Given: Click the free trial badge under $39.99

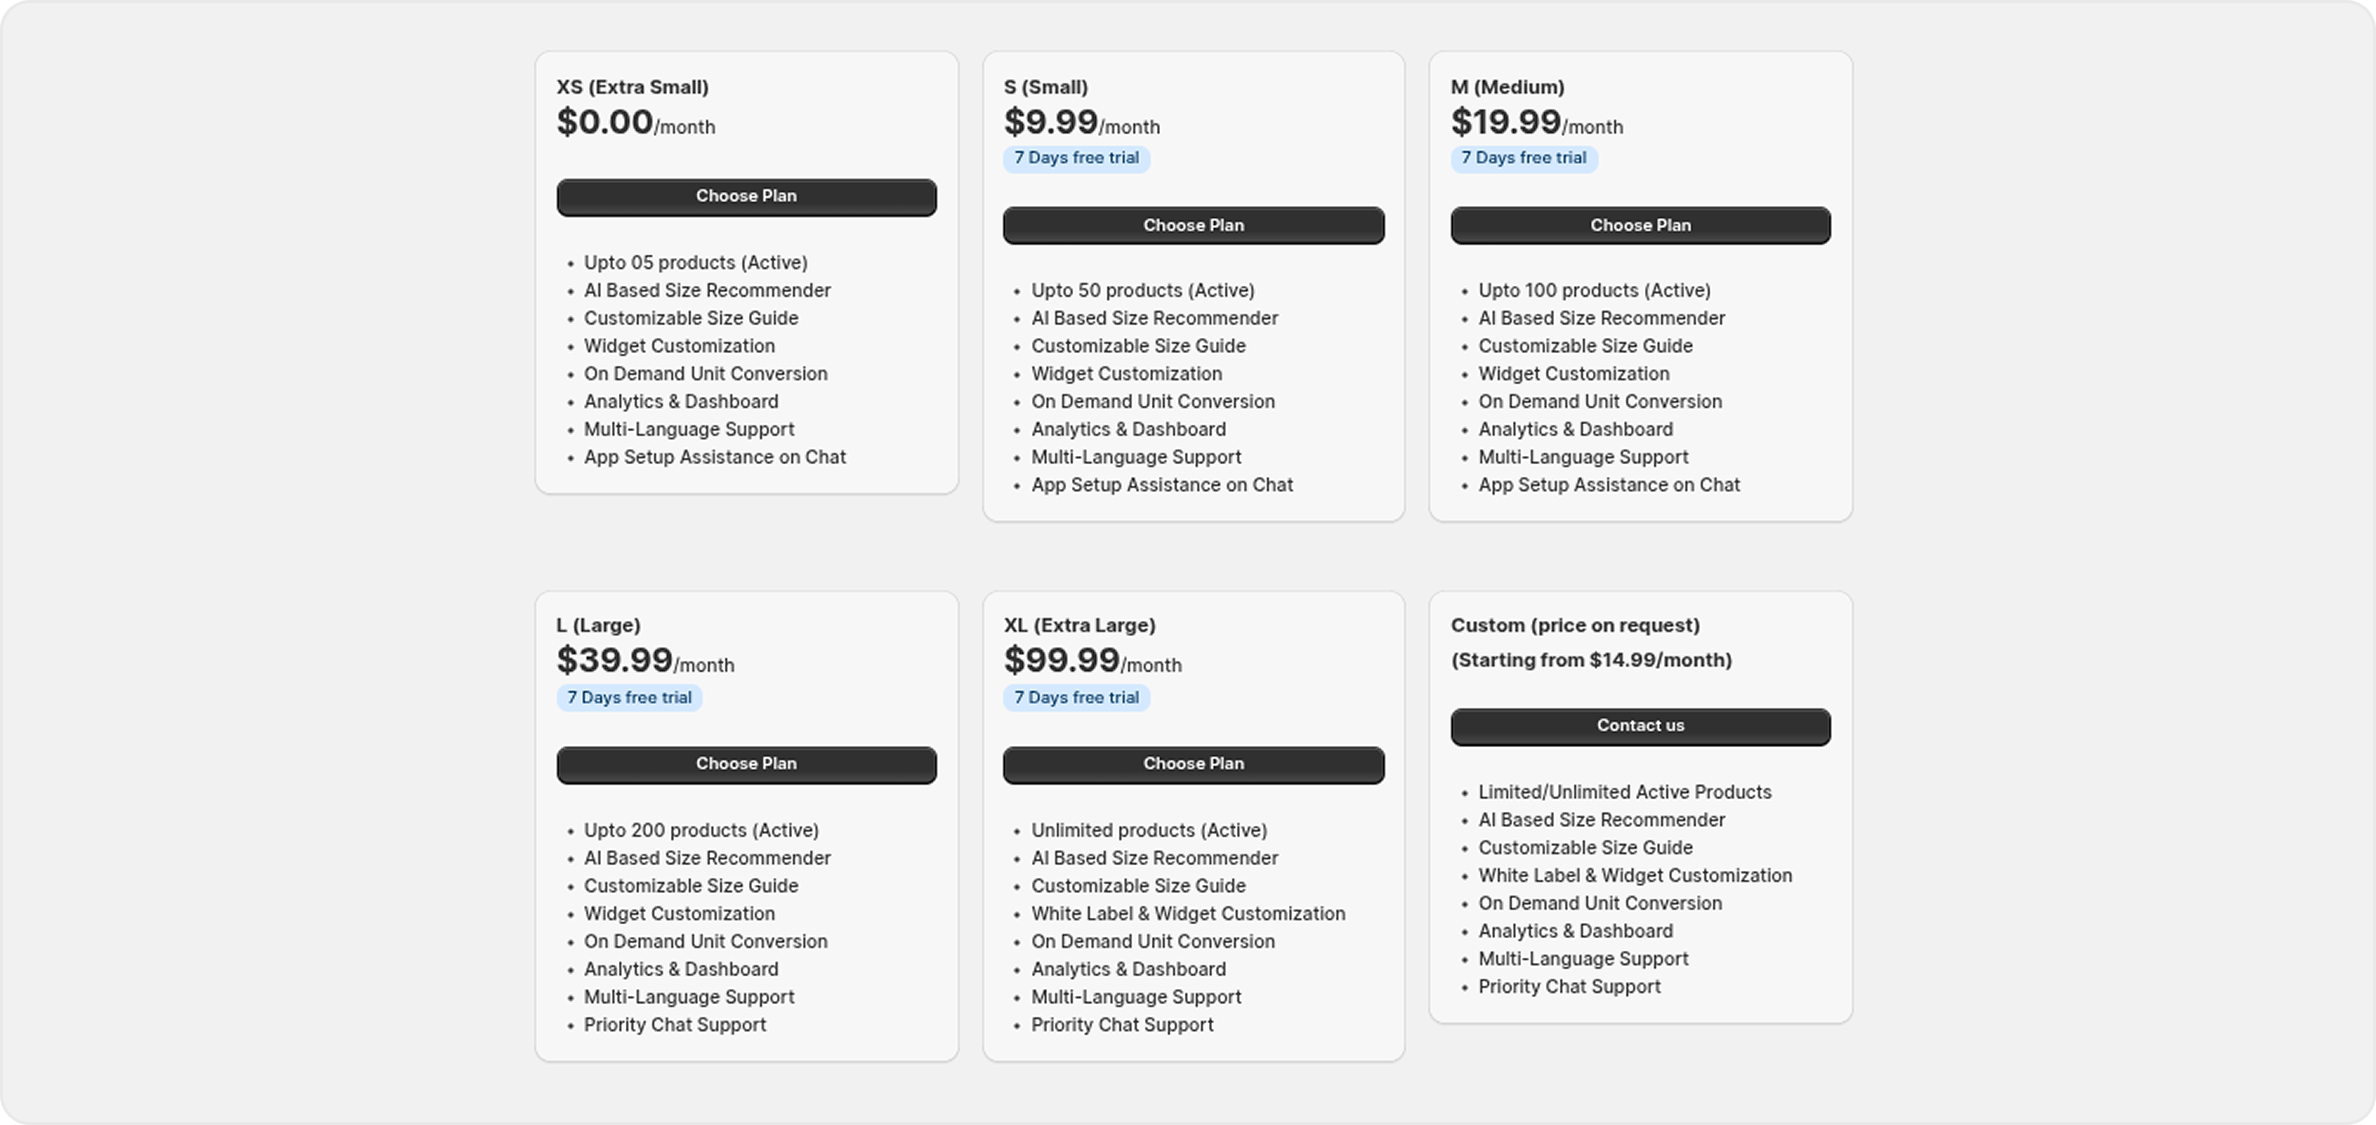Looking at the screenshot, I should point(629,698).
